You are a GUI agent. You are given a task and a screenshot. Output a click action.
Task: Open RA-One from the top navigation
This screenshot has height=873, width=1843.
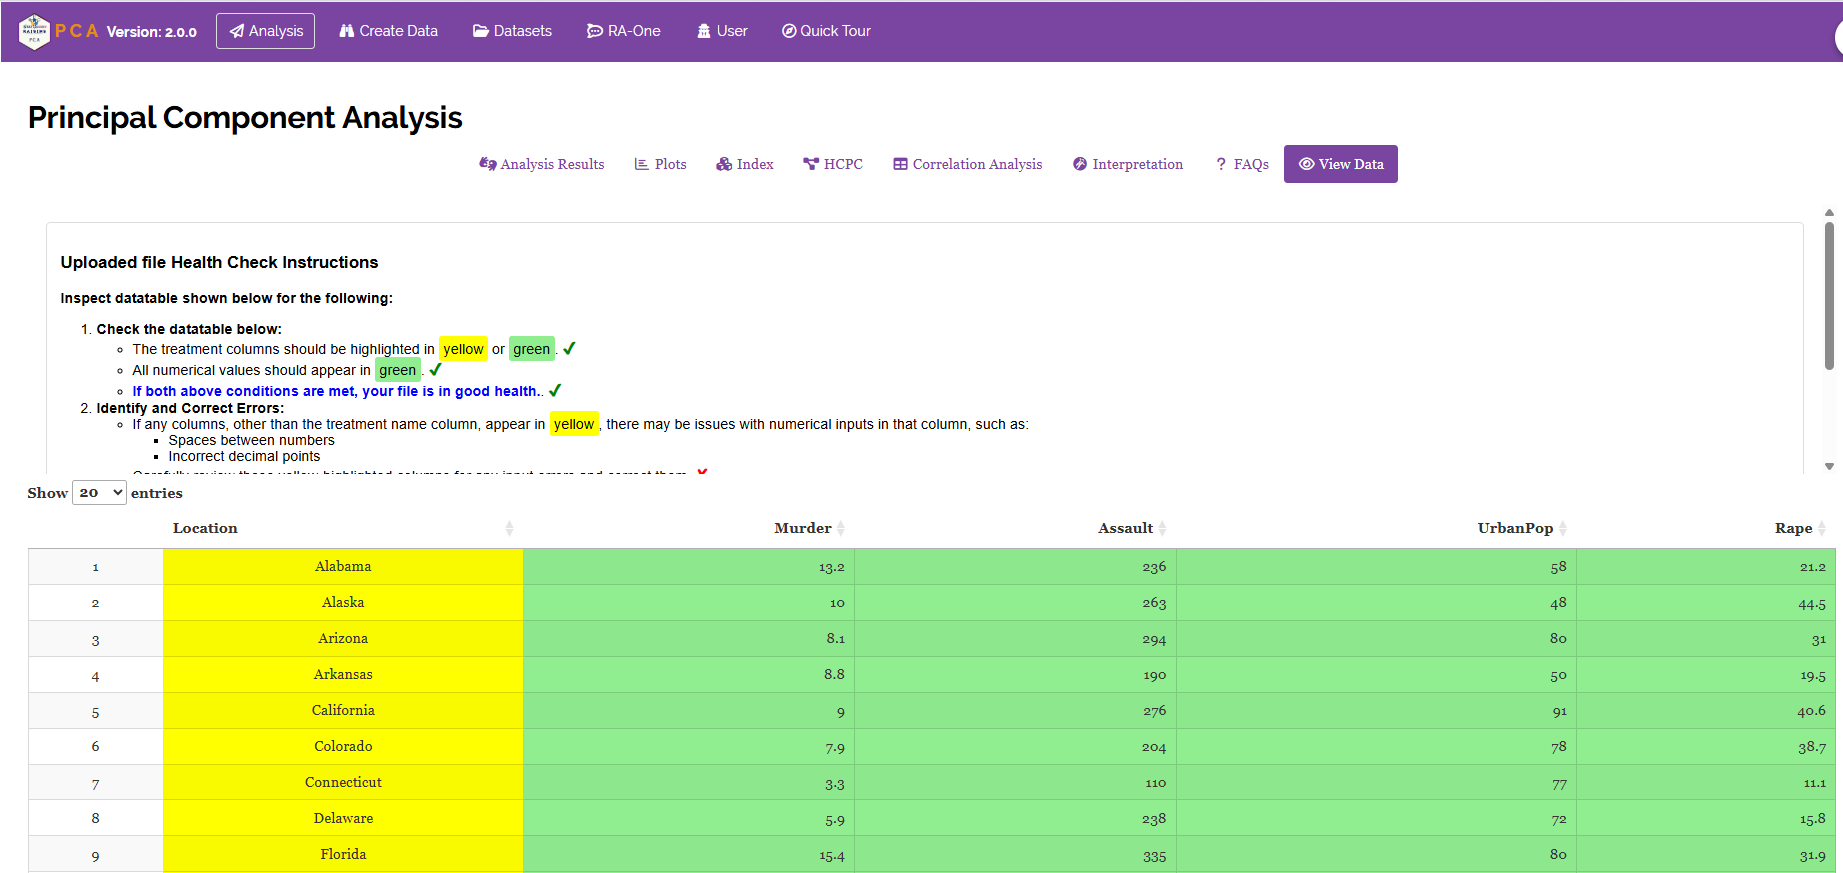pos(624,31)
